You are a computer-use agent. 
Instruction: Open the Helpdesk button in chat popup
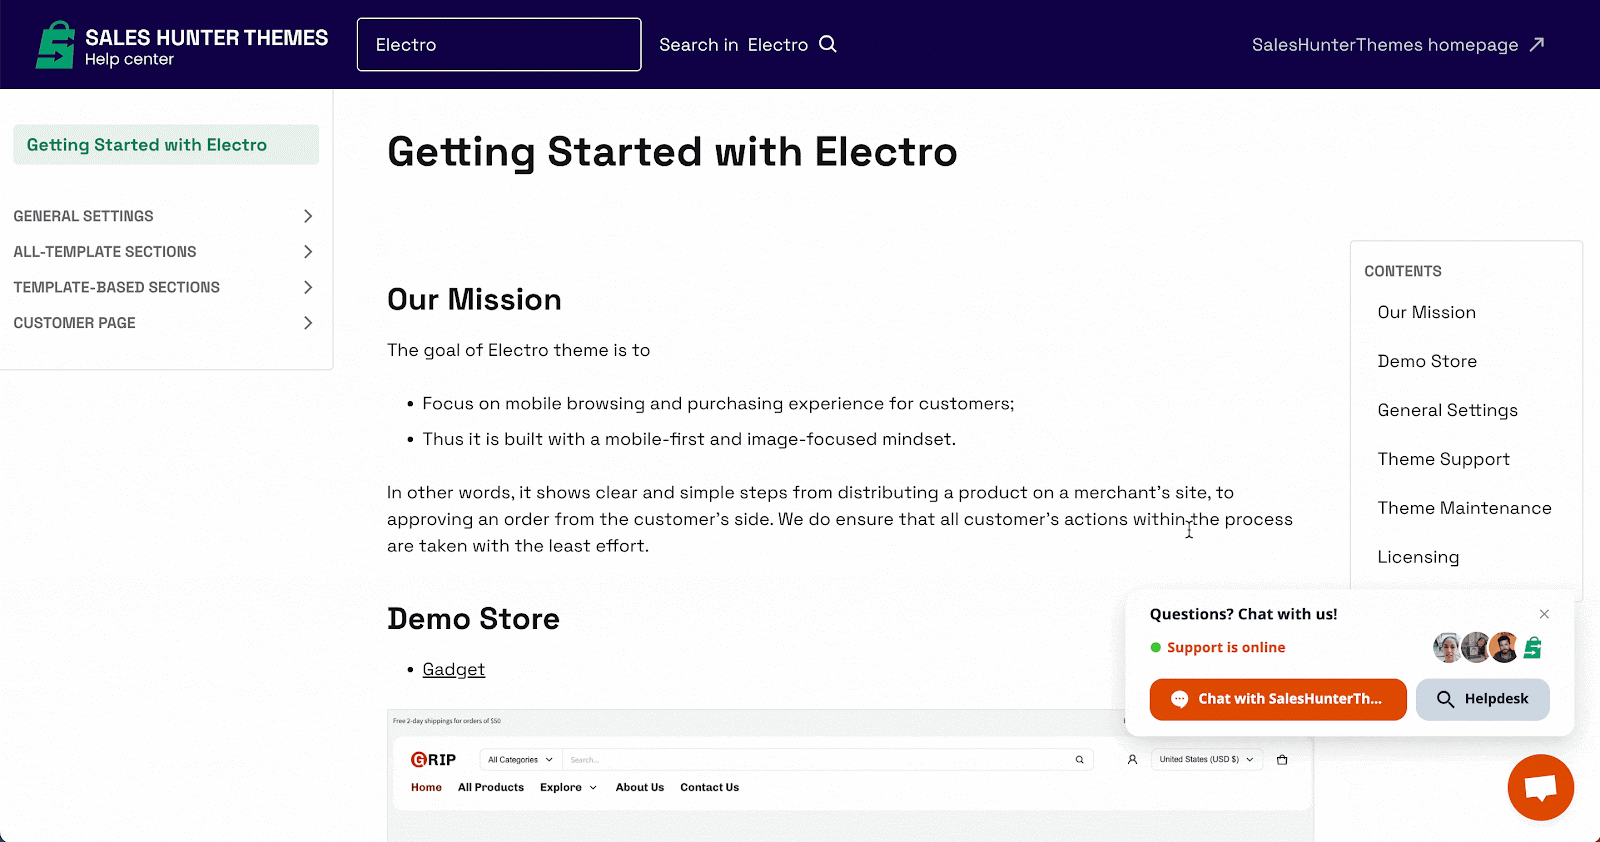(x=1483, y=699)
